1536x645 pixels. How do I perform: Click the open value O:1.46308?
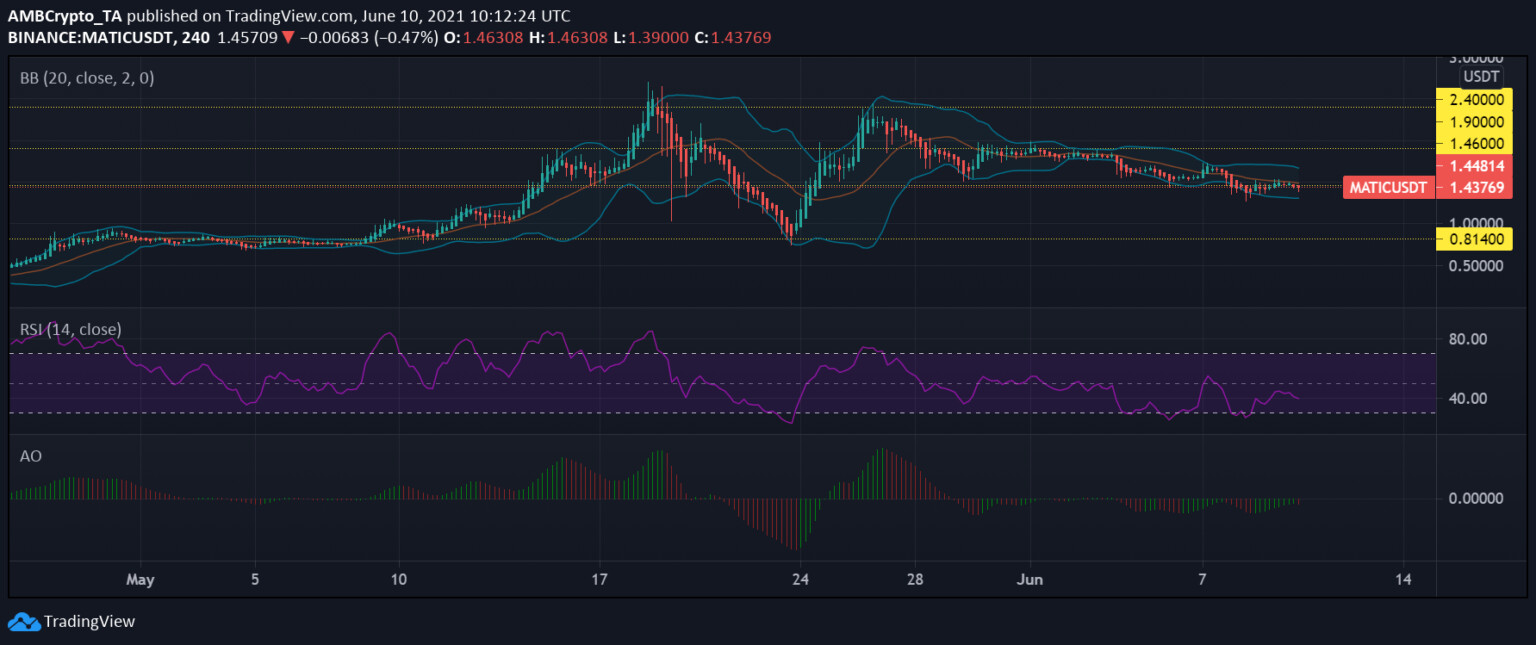coord(485,37)
